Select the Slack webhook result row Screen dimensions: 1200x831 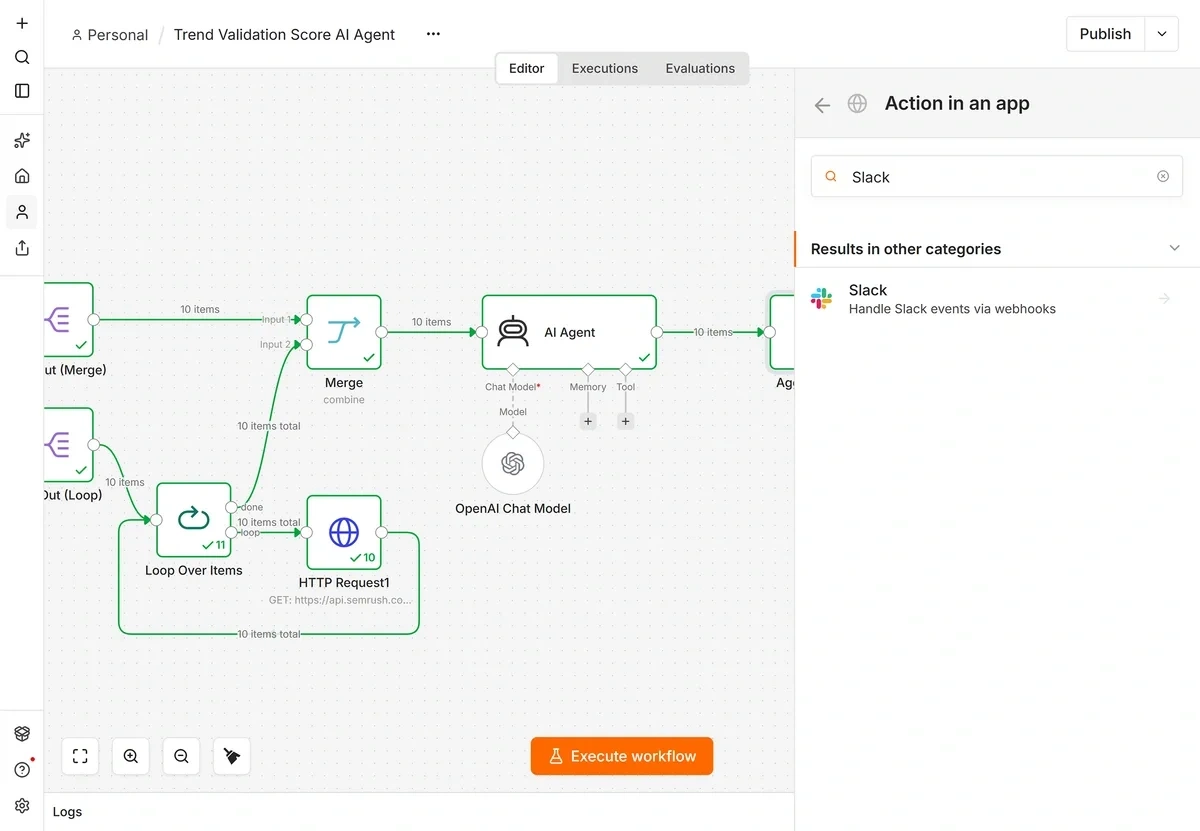(997, 298)
